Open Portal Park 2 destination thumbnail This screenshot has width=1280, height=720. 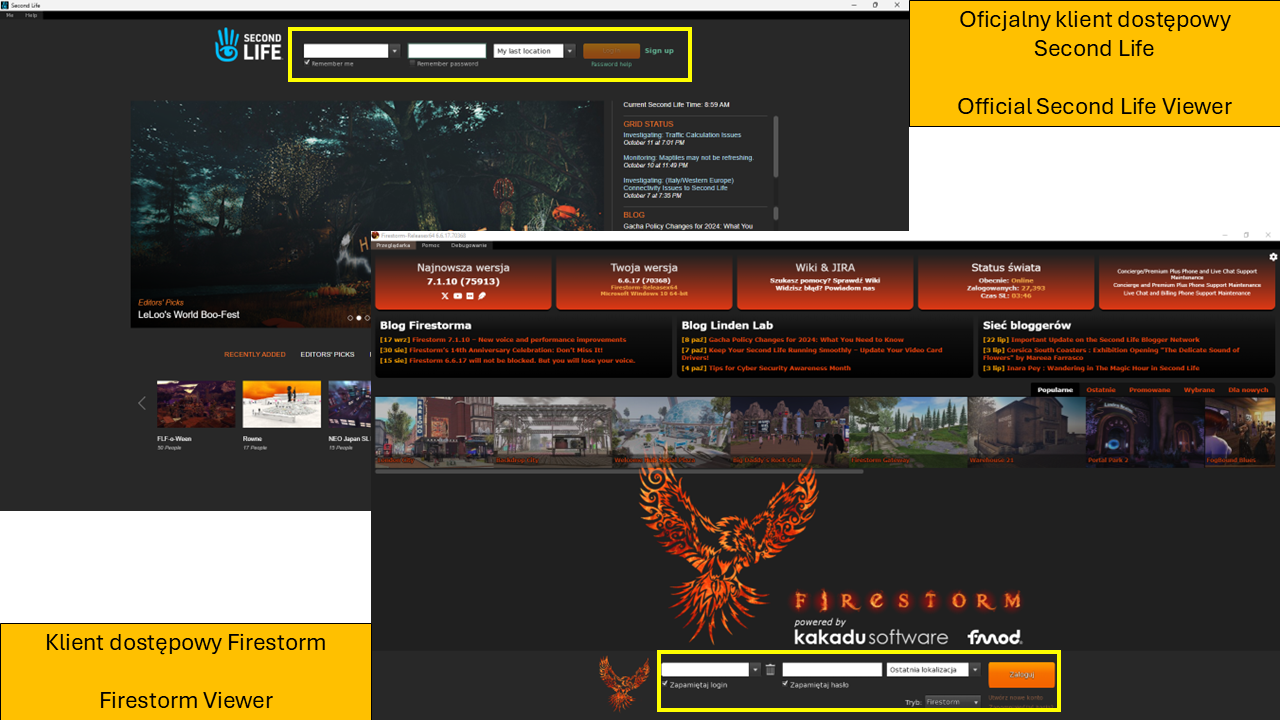[x=1145, y=432]
